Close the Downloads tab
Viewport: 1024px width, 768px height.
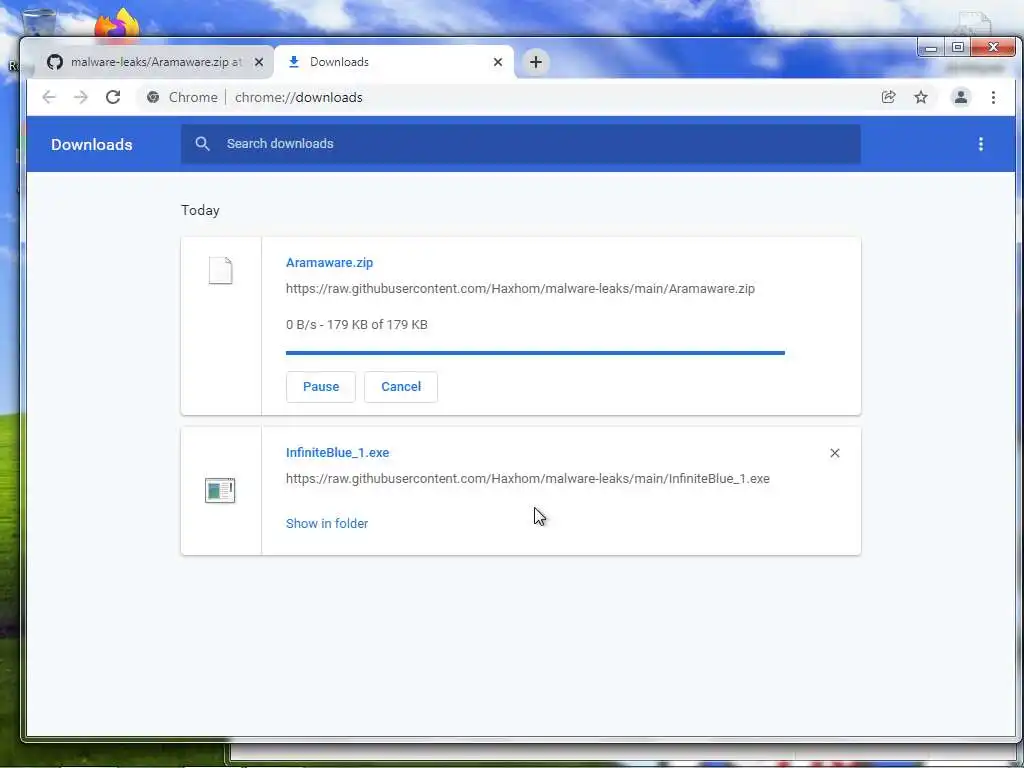coord(498,62)
